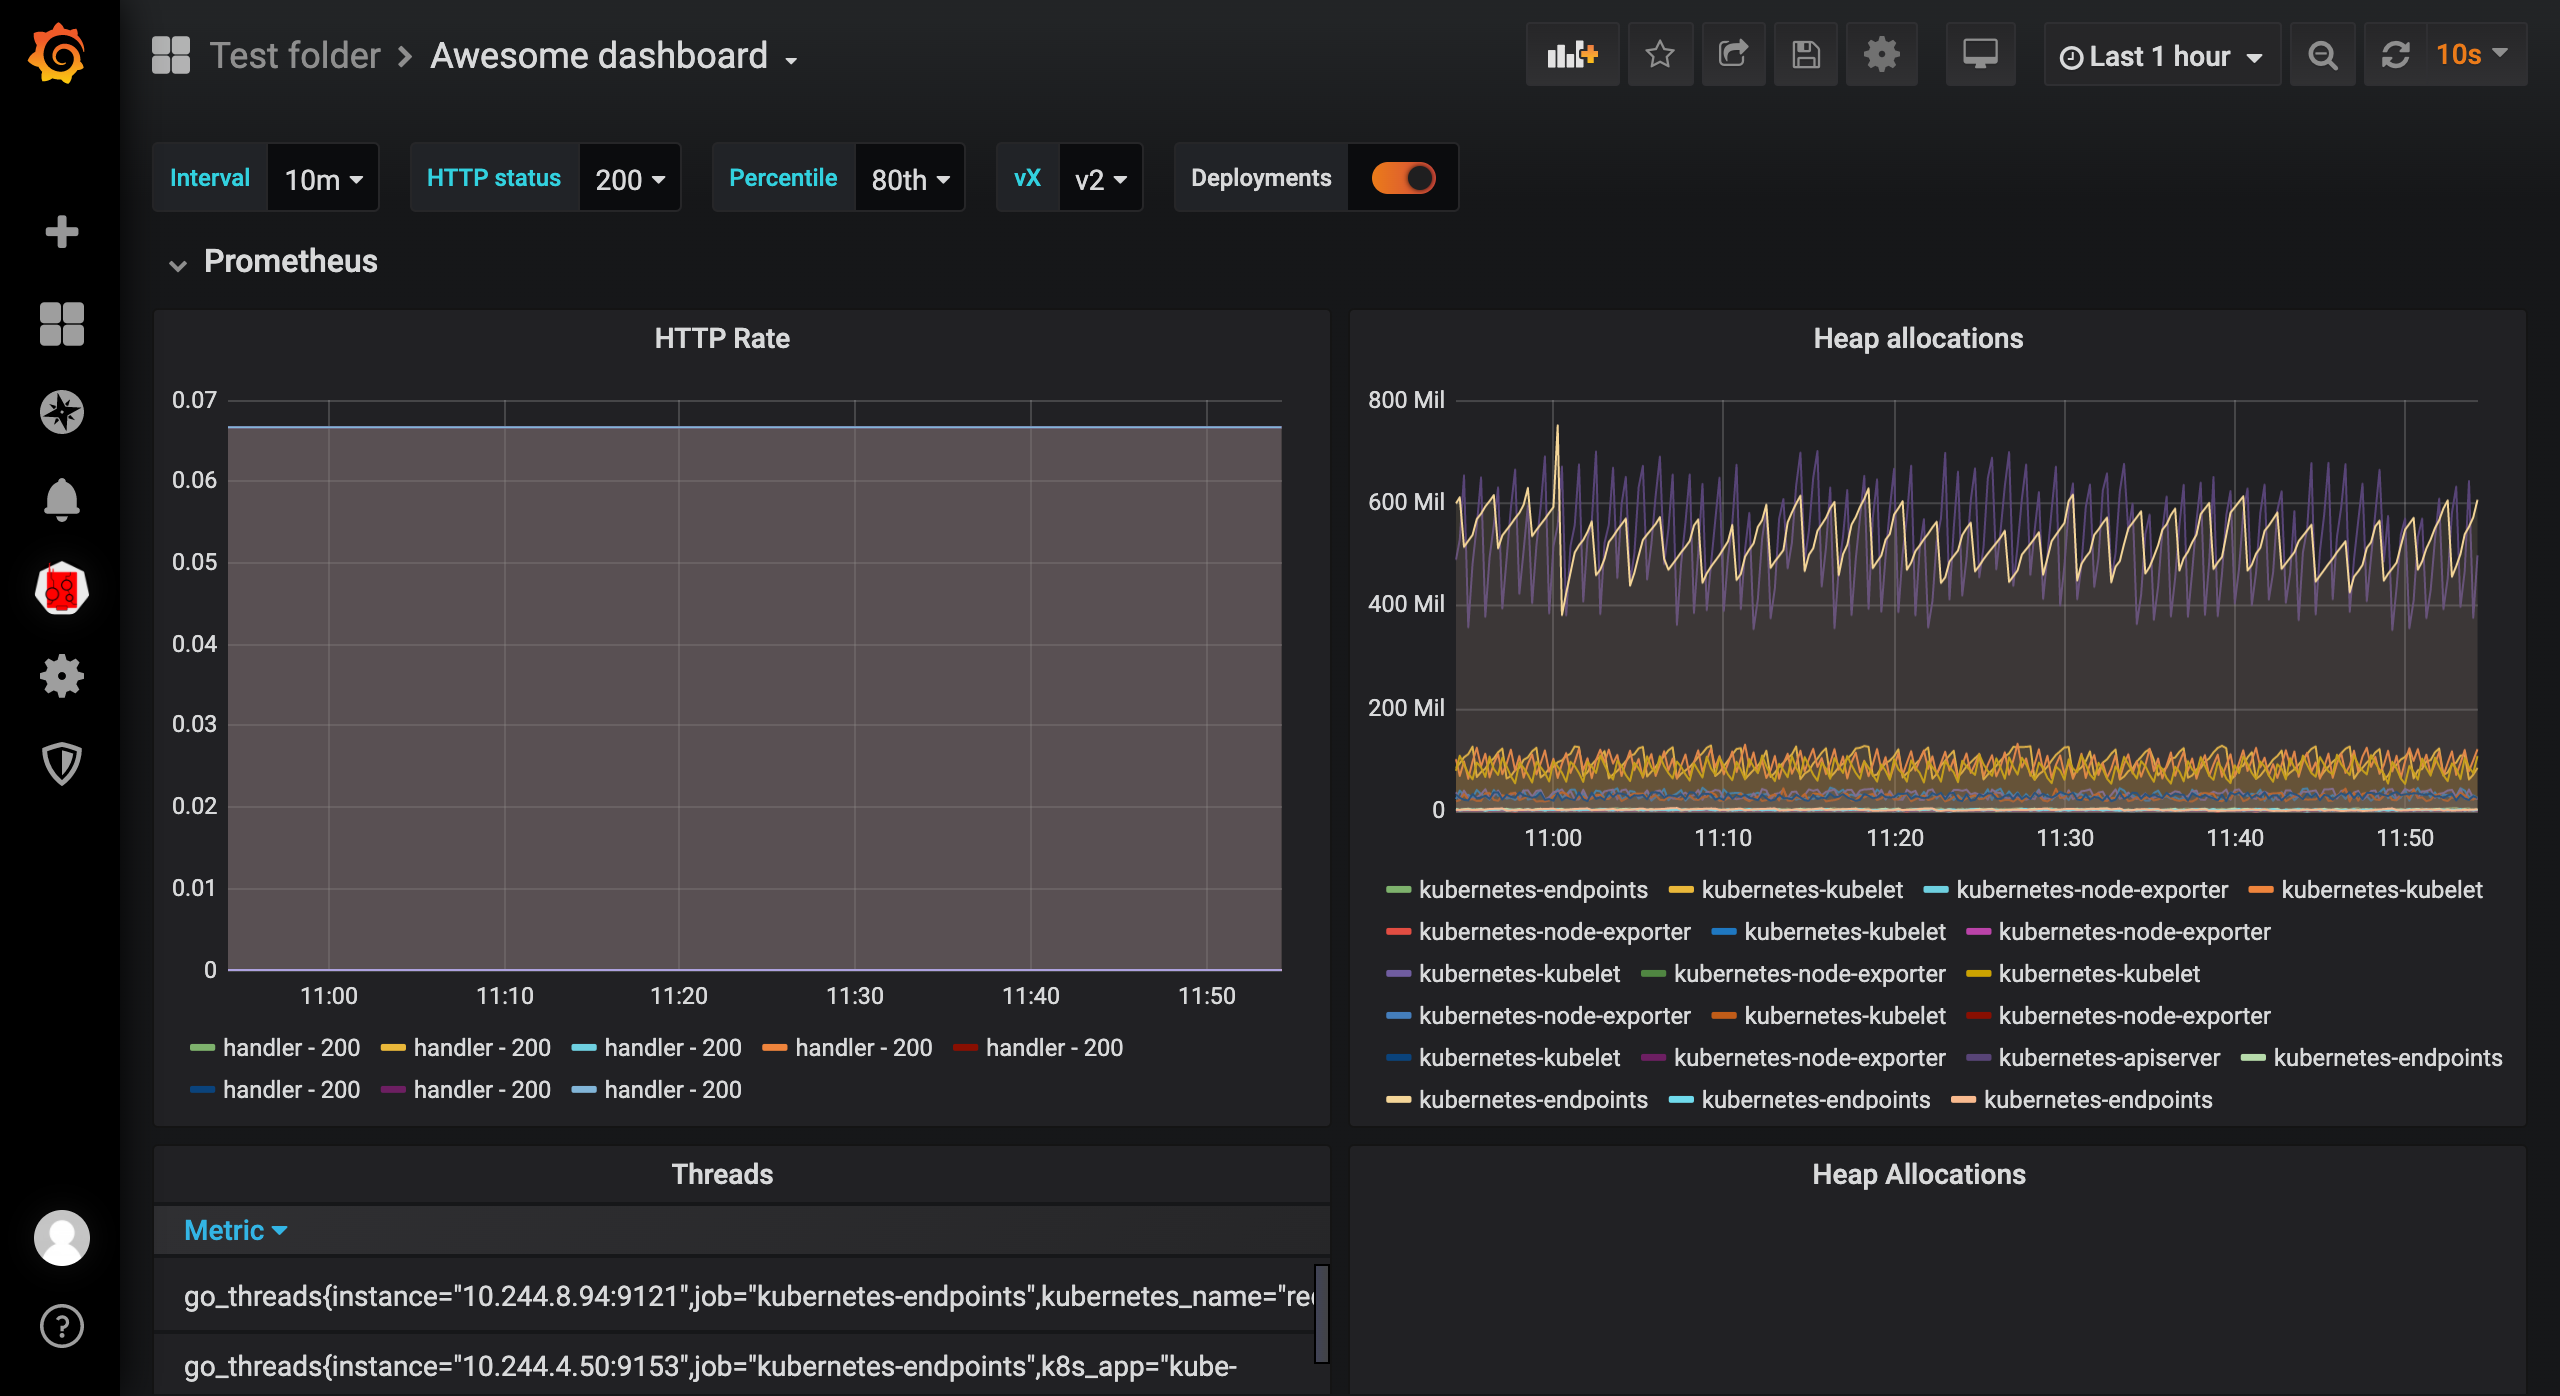Click the purple handler - 200 legend entry
2560x1396 pixels.
tap(466, 1089)
